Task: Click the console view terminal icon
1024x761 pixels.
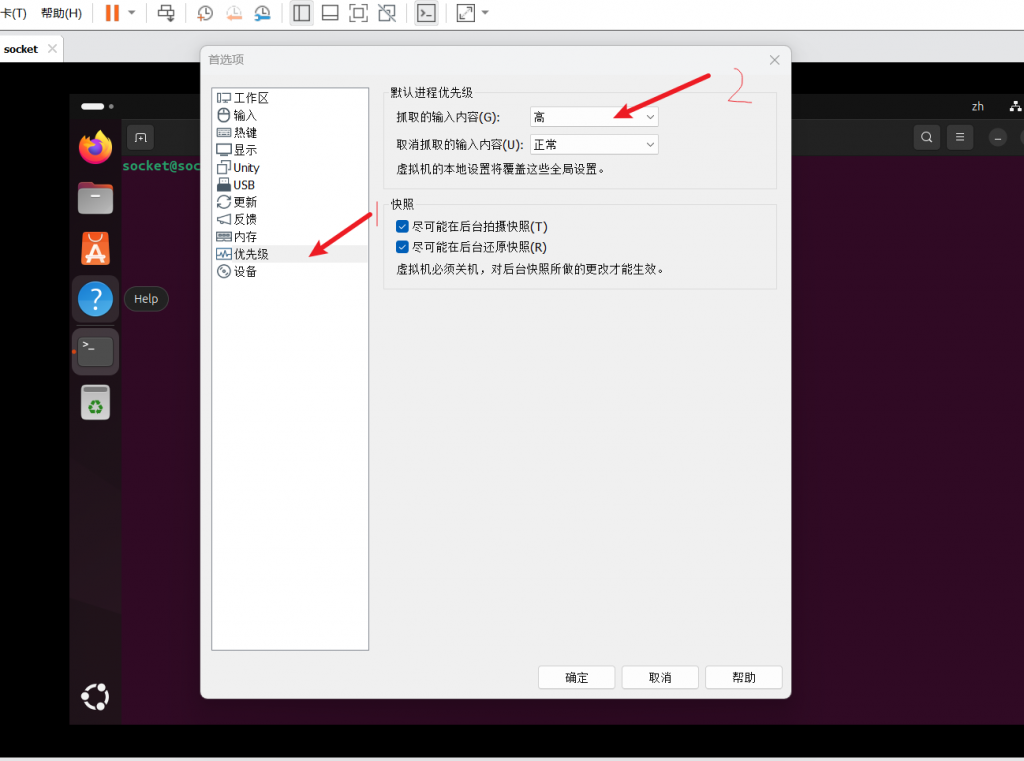Action: 426,13
